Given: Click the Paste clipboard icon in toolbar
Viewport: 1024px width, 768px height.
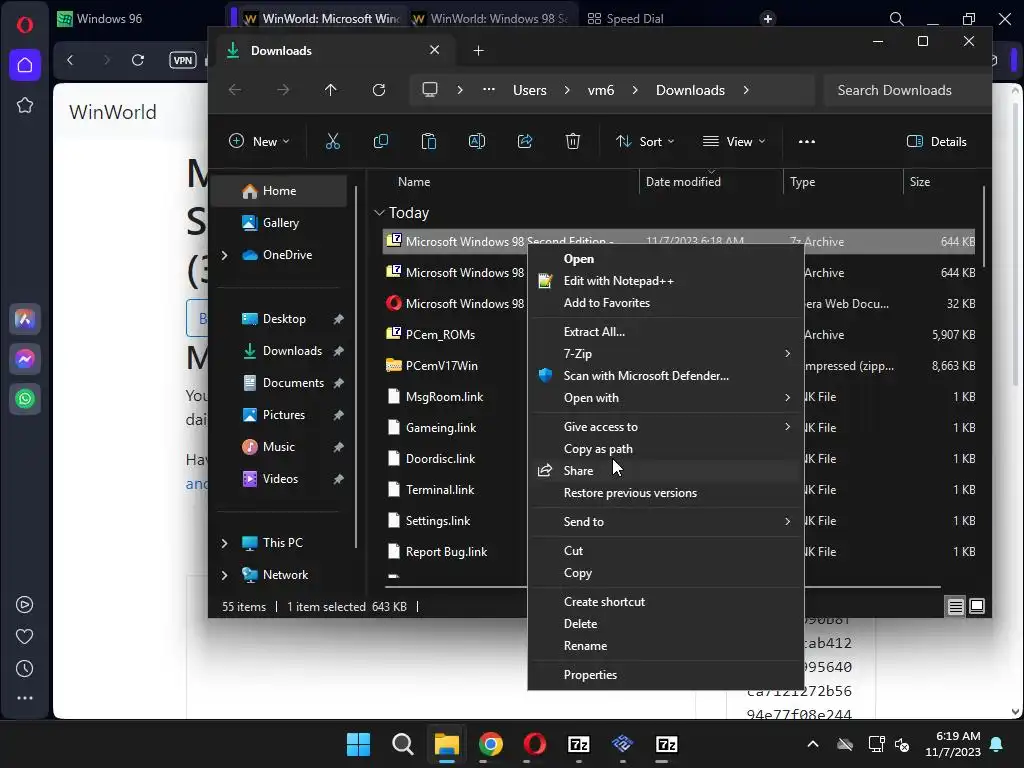Looking at the screenshot, I should (x=429, y=141).
